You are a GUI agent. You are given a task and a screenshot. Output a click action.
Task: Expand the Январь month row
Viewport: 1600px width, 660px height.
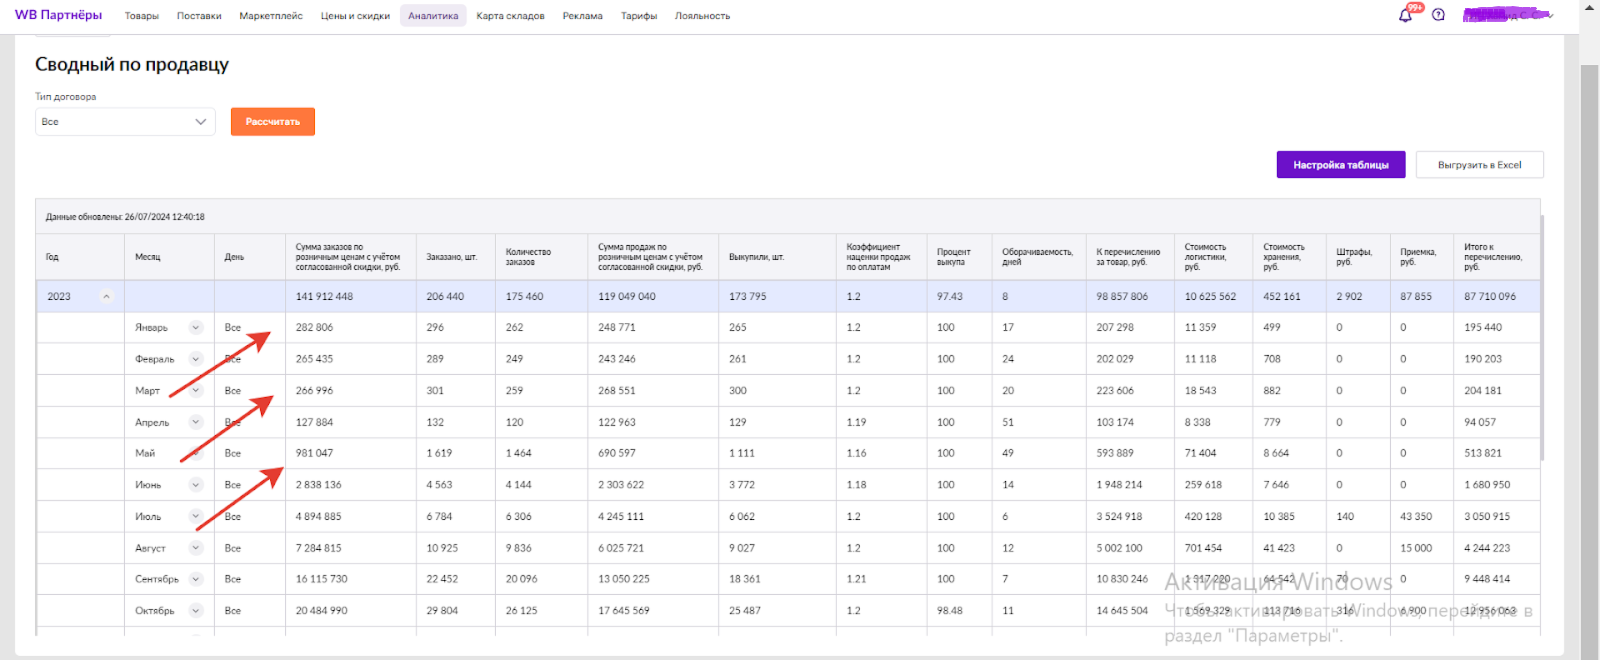(x=196, y=328)
